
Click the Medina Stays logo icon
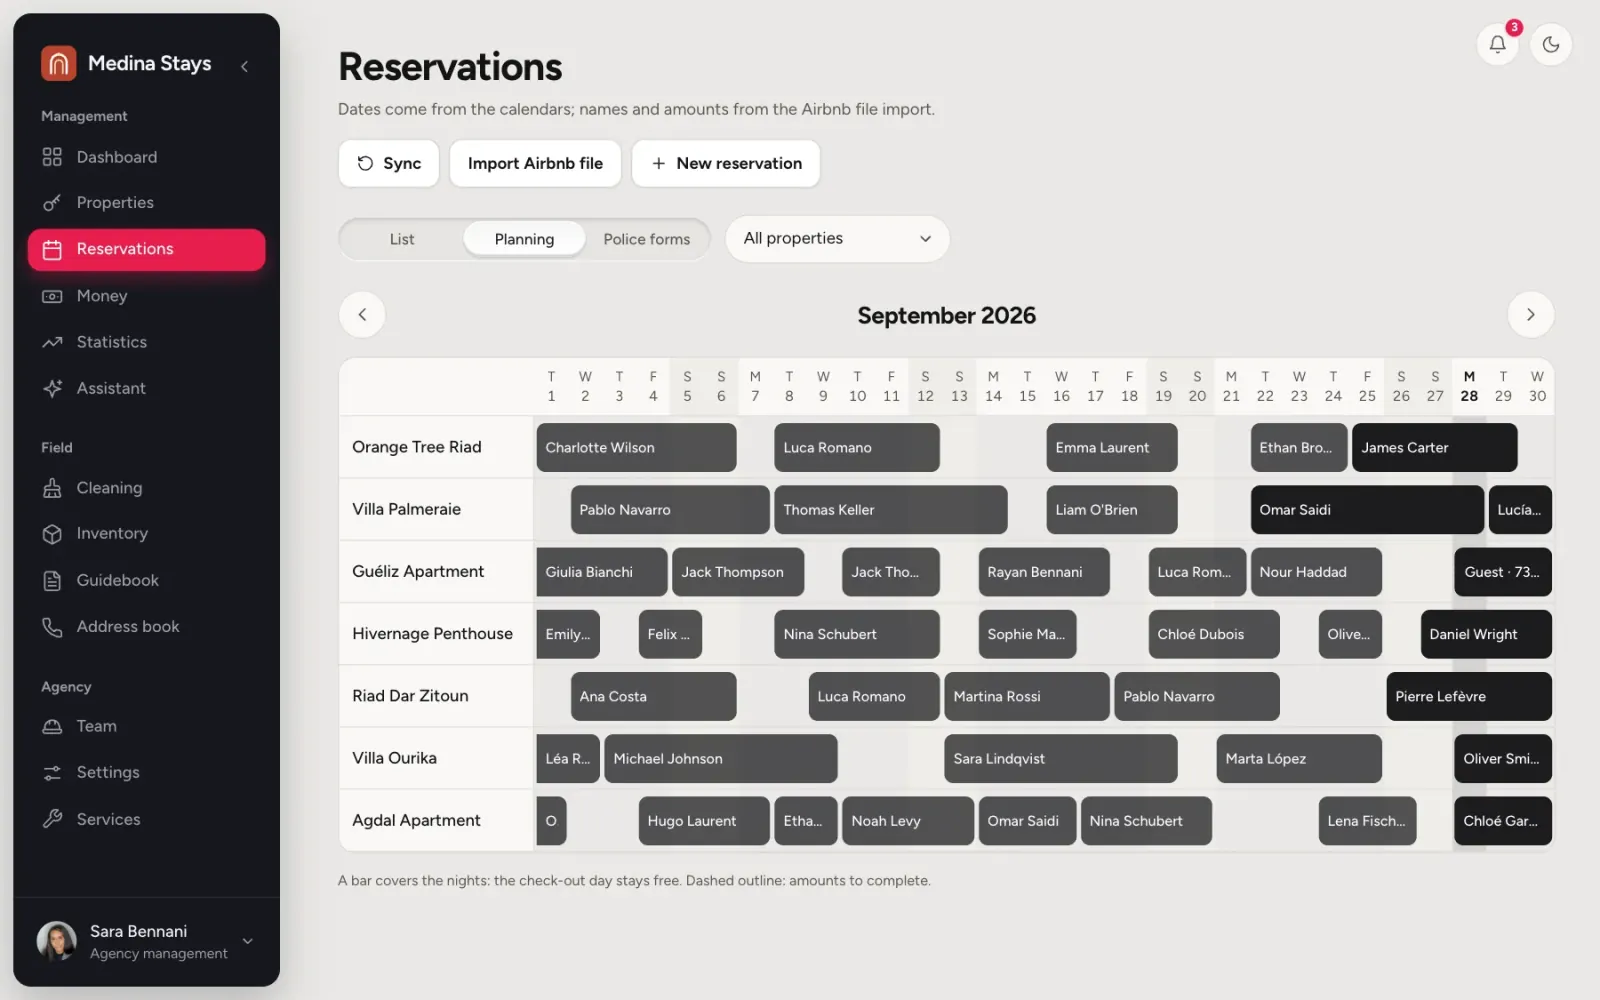point(59,63)
